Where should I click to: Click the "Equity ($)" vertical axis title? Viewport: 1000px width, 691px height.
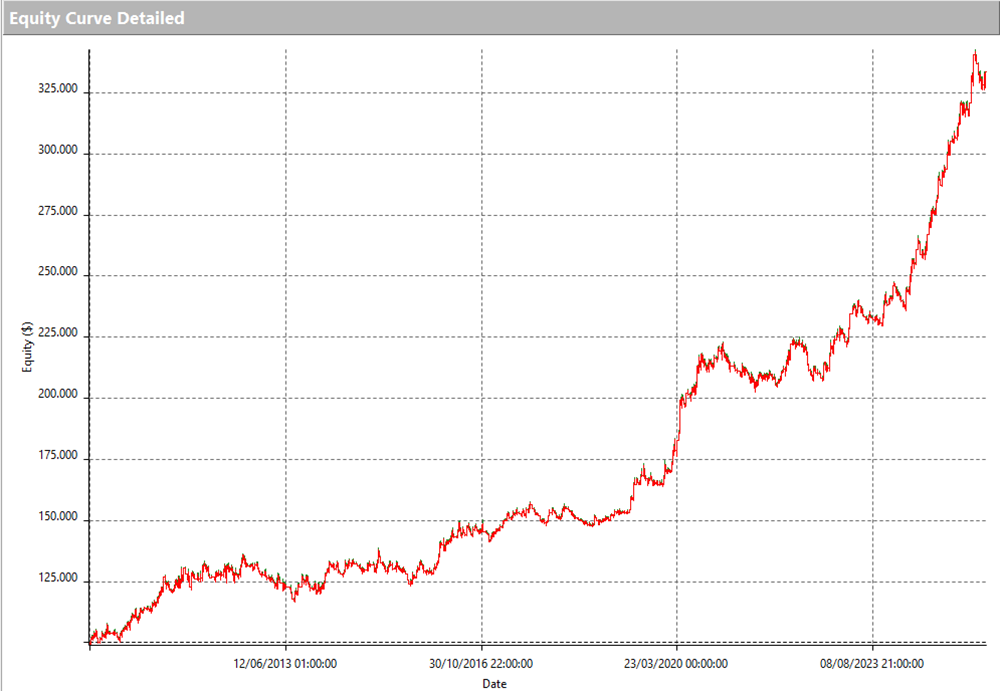point(27,346)
